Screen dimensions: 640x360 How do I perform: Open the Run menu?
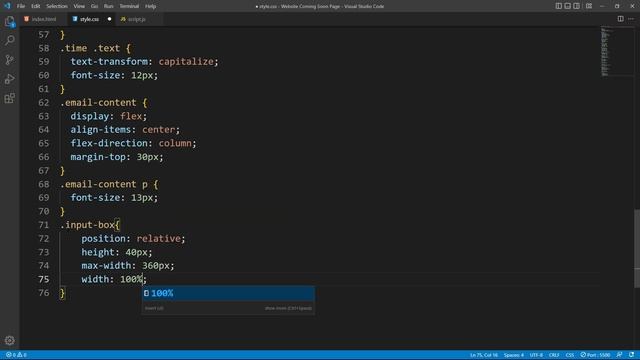[x=108, y=6]
